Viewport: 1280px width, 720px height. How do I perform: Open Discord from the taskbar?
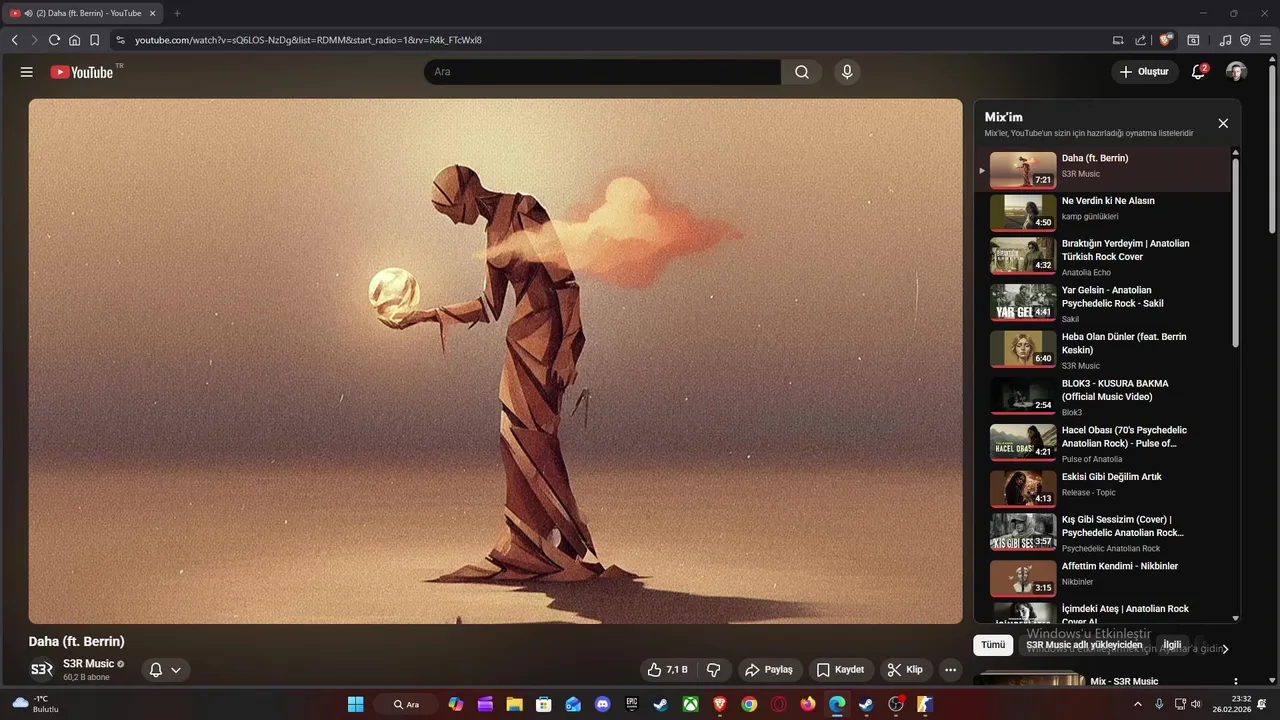602,704
